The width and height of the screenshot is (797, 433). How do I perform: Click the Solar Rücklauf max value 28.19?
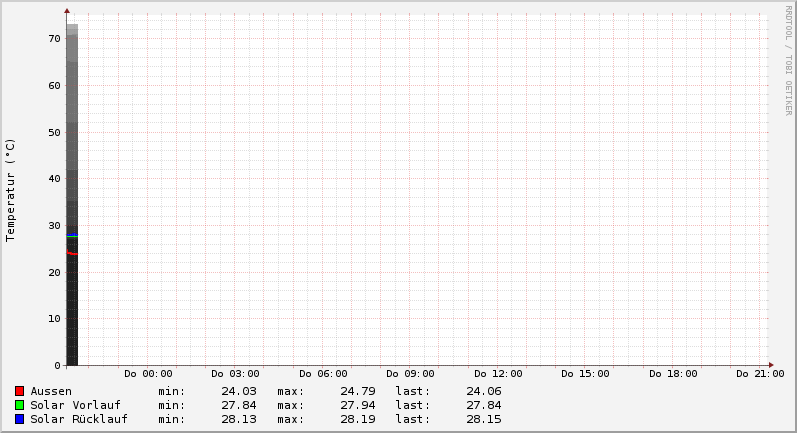coord(358,419)
